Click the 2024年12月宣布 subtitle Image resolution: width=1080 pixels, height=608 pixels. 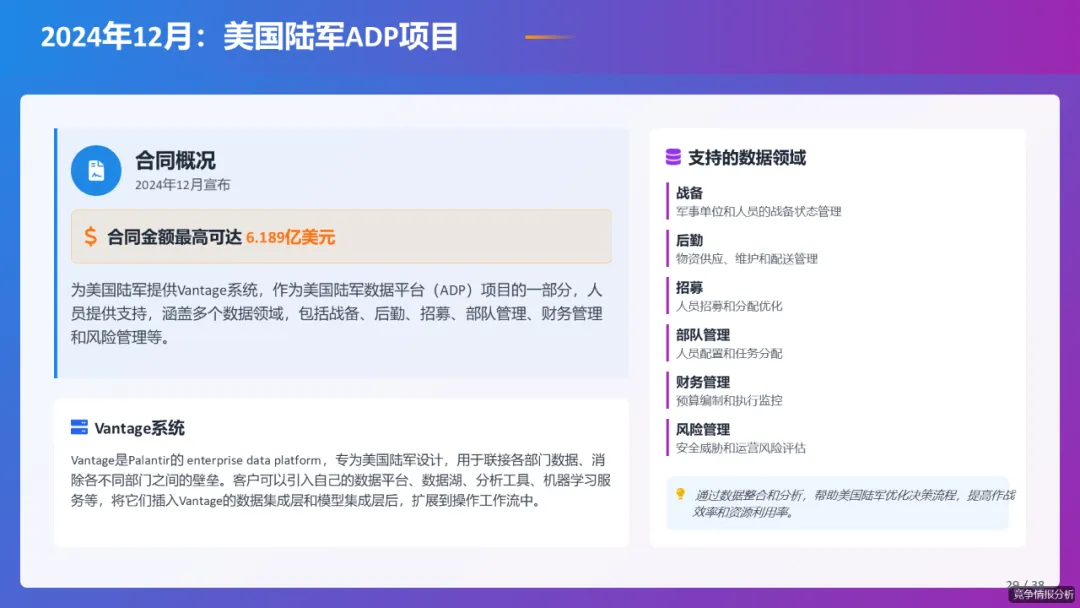tap(183, 185)
